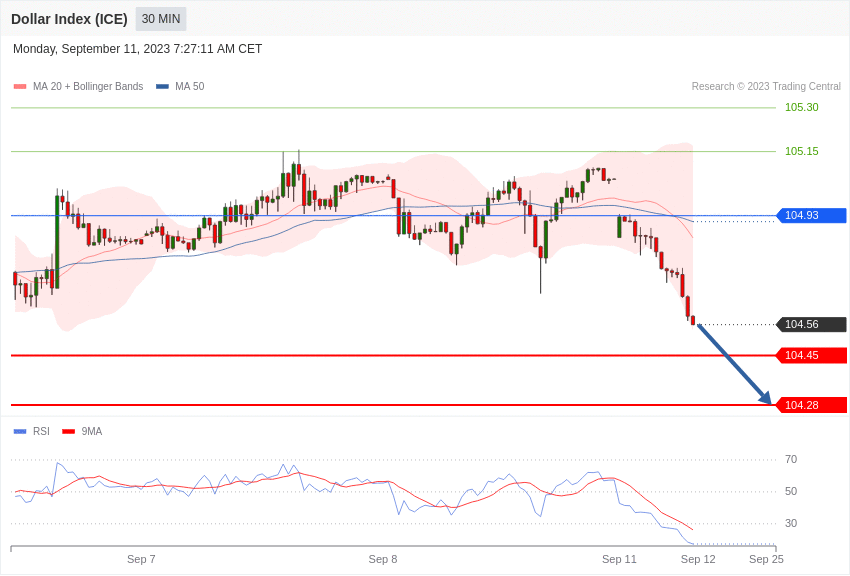Viewport: 850px width, 576px height.
Task: Click the blue downward forecast arrow head
Action: coord(765,398)
